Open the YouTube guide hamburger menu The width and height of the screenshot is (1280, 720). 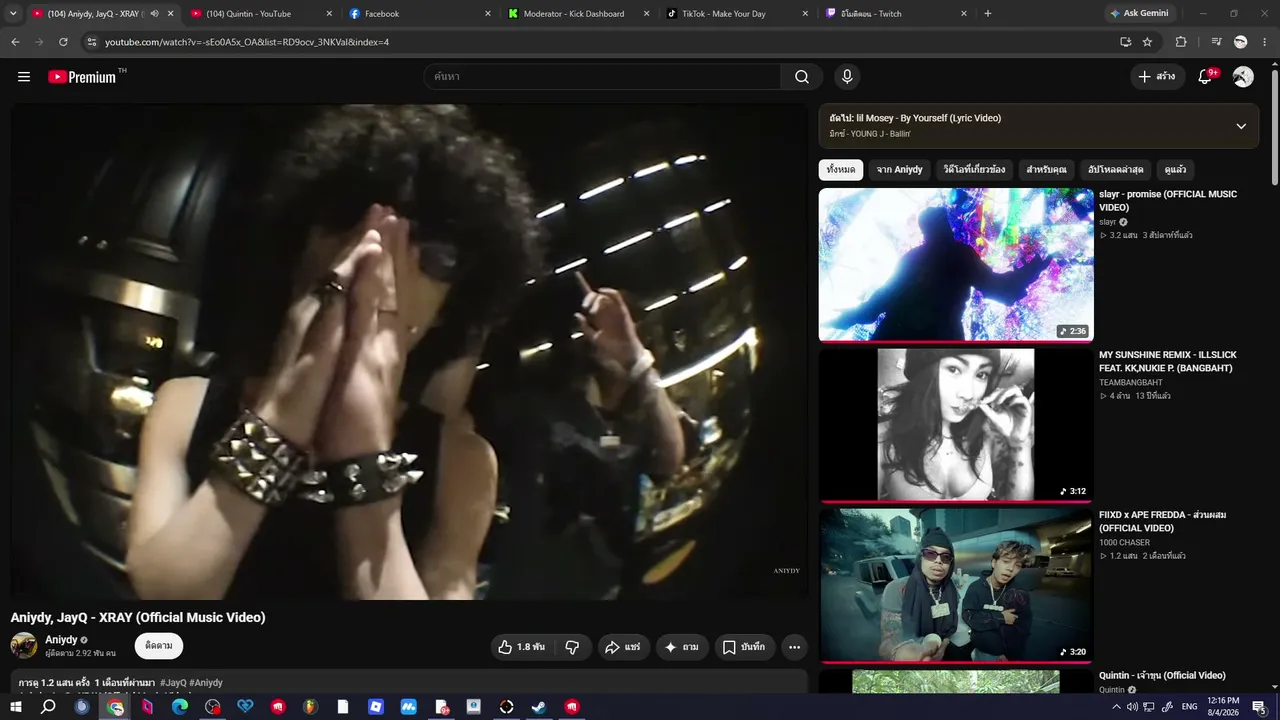coord(24,77)
